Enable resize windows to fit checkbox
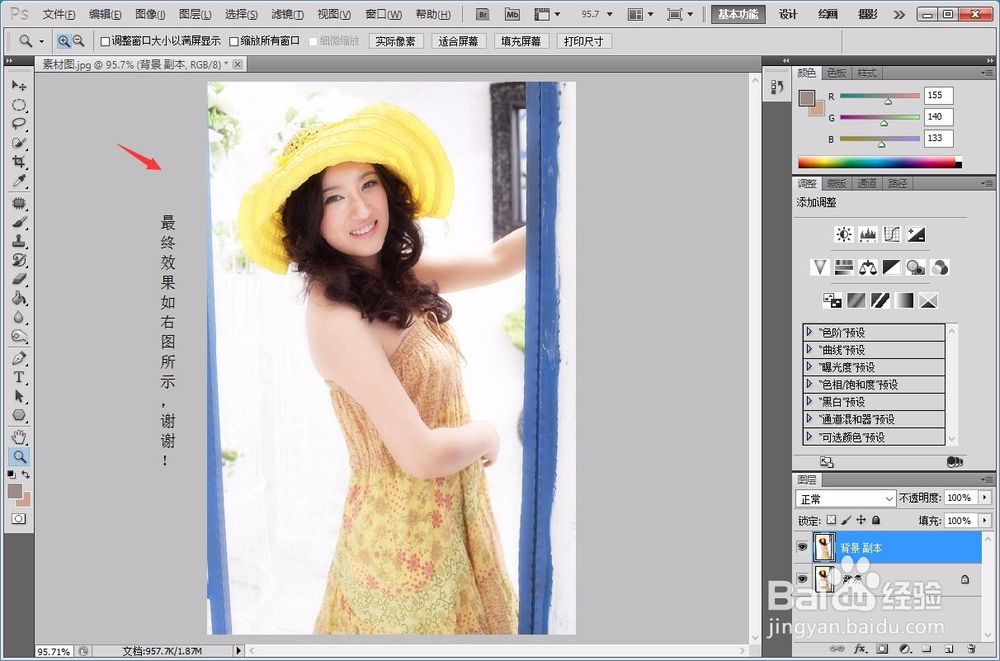1000x661 pixels. click(106, 41)
